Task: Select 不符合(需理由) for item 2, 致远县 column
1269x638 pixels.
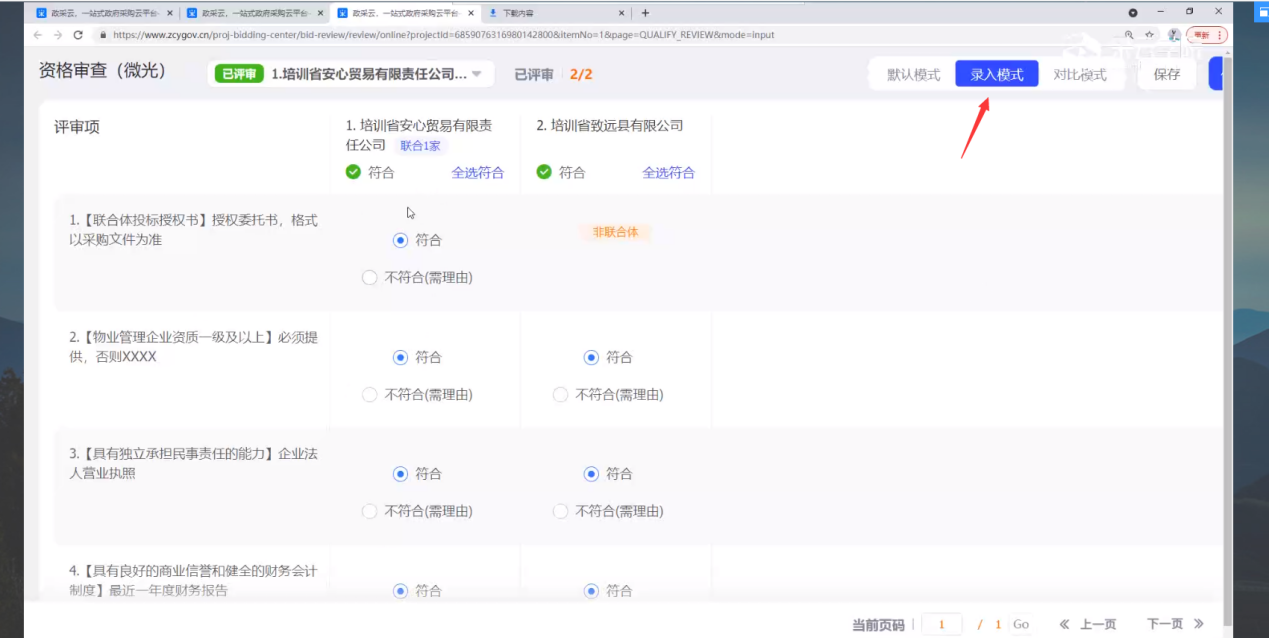Action: click(560, 395)
